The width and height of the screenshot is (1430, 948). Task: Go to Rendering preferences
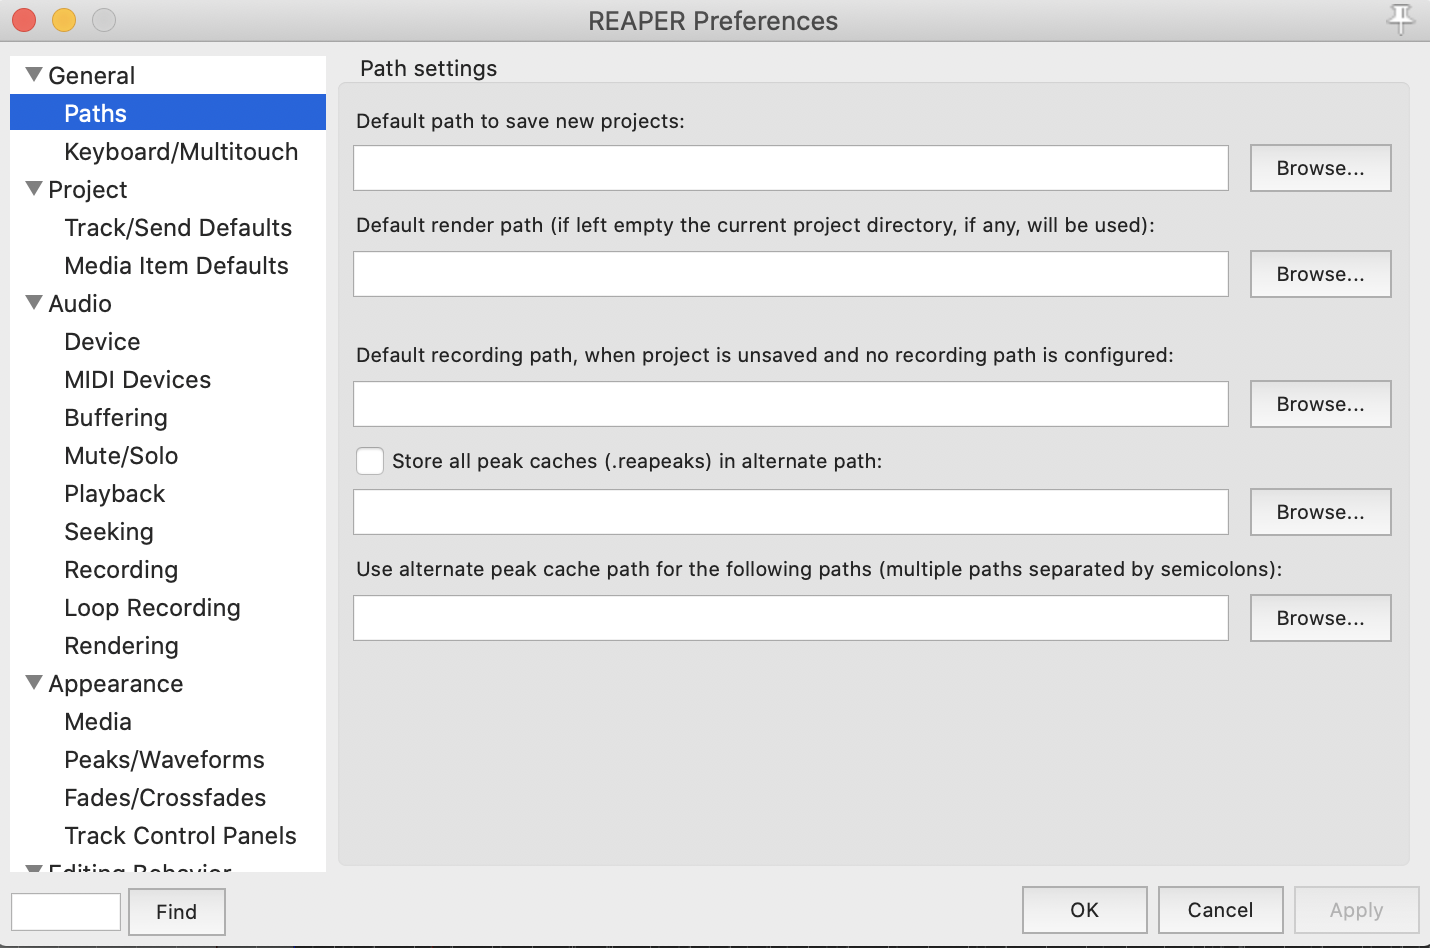click(x=121, y=645)
